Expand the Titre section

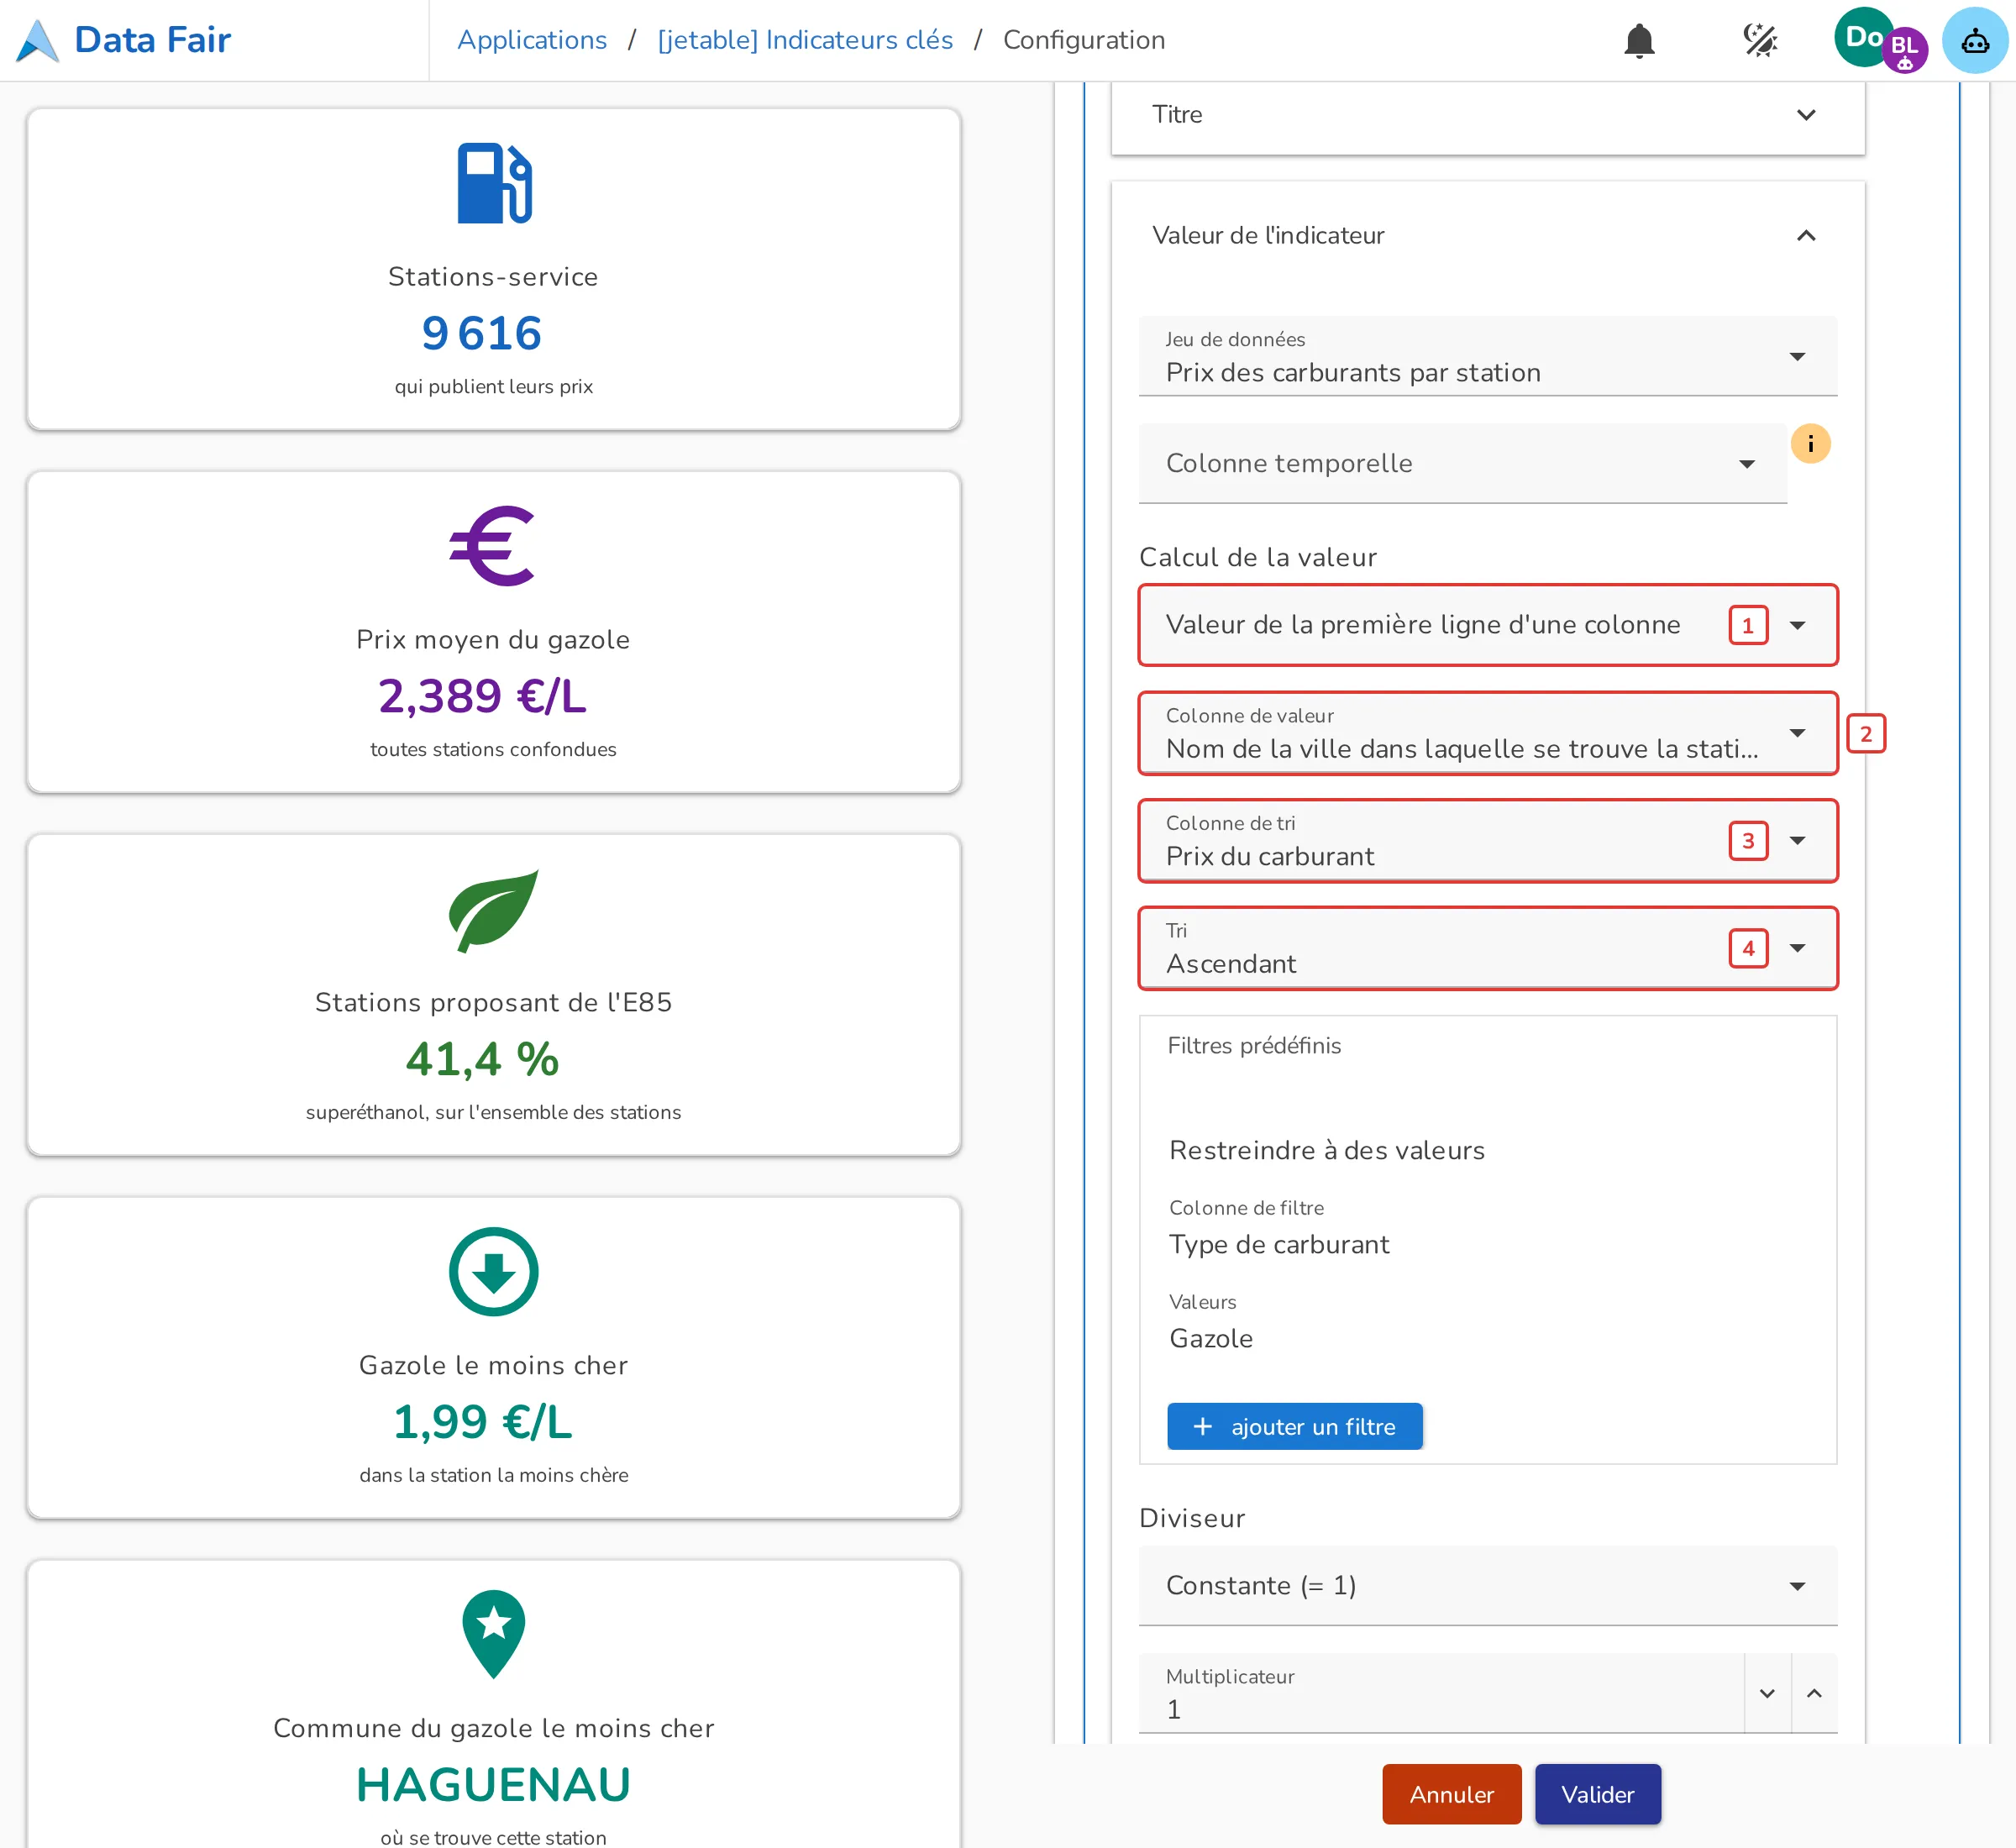pyautogui.click(x=1488, y=115)
